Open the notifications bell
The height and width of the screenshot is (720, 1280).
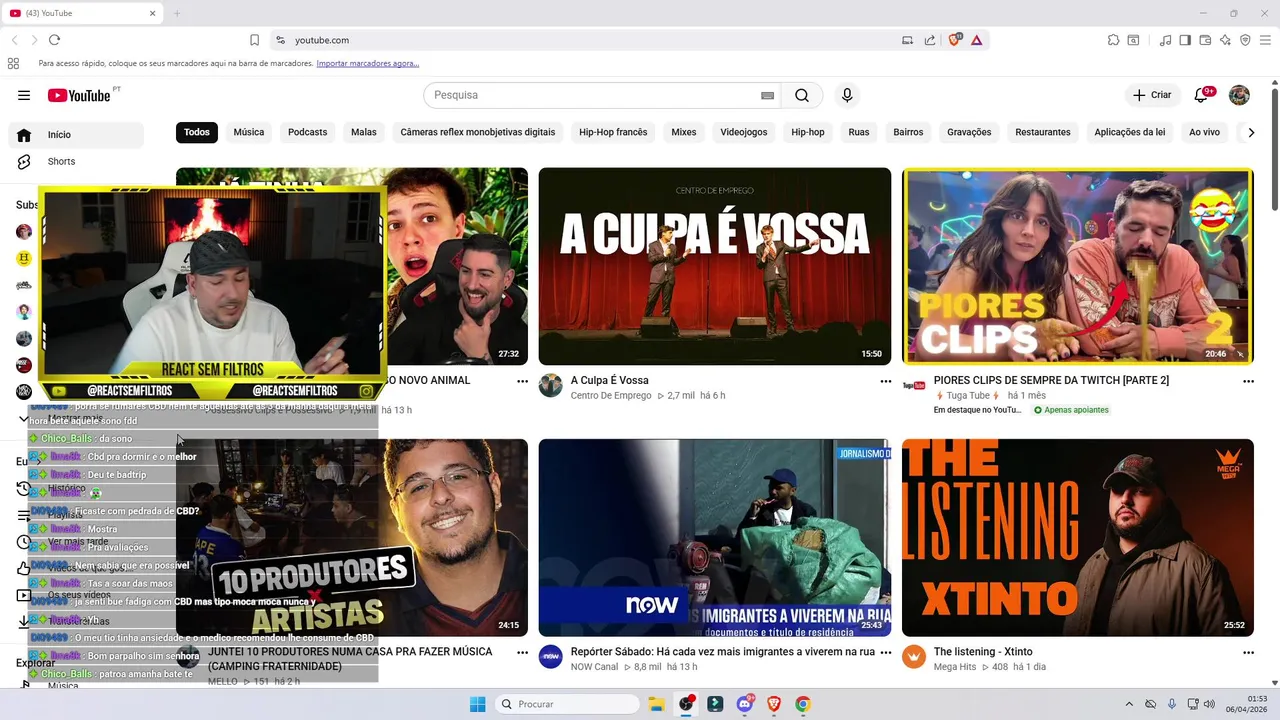[1202, 95]
